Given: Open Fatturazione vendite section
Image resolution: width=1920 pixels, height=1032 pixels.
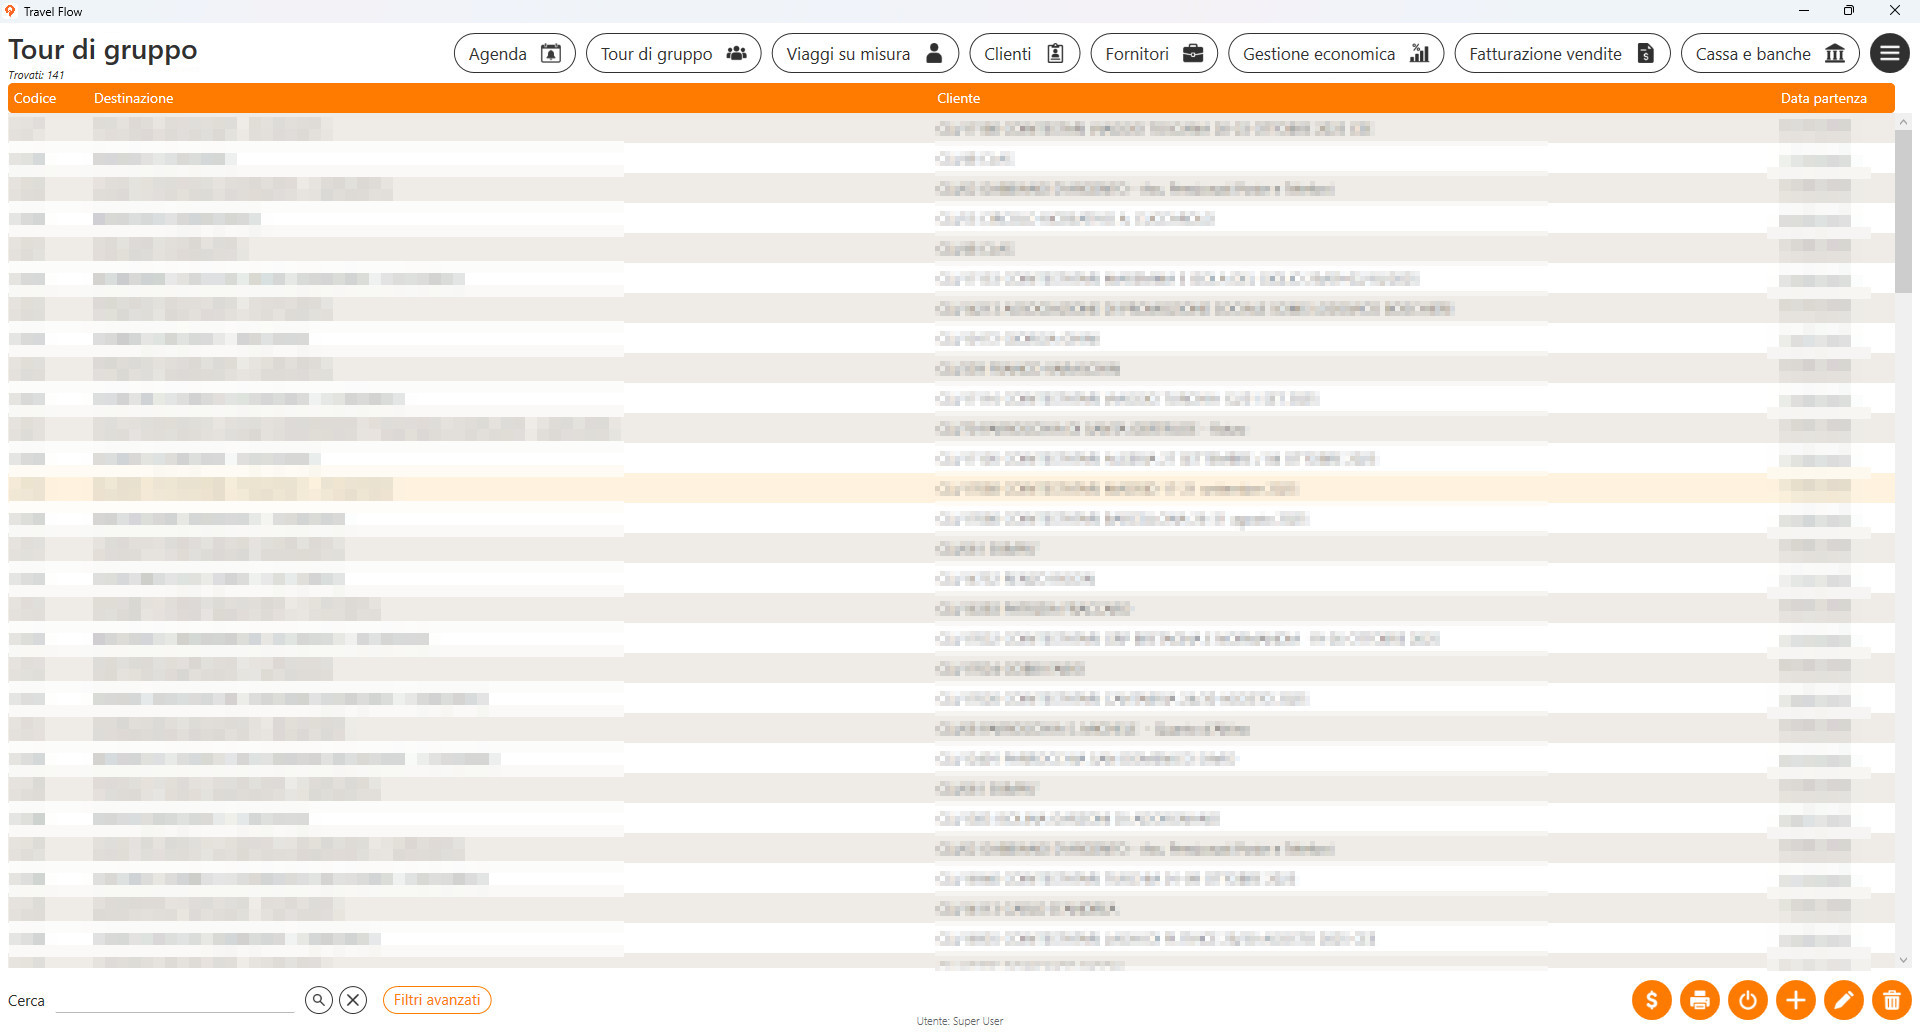Looking at the screenshot, I should click(x=1561, y=53).
